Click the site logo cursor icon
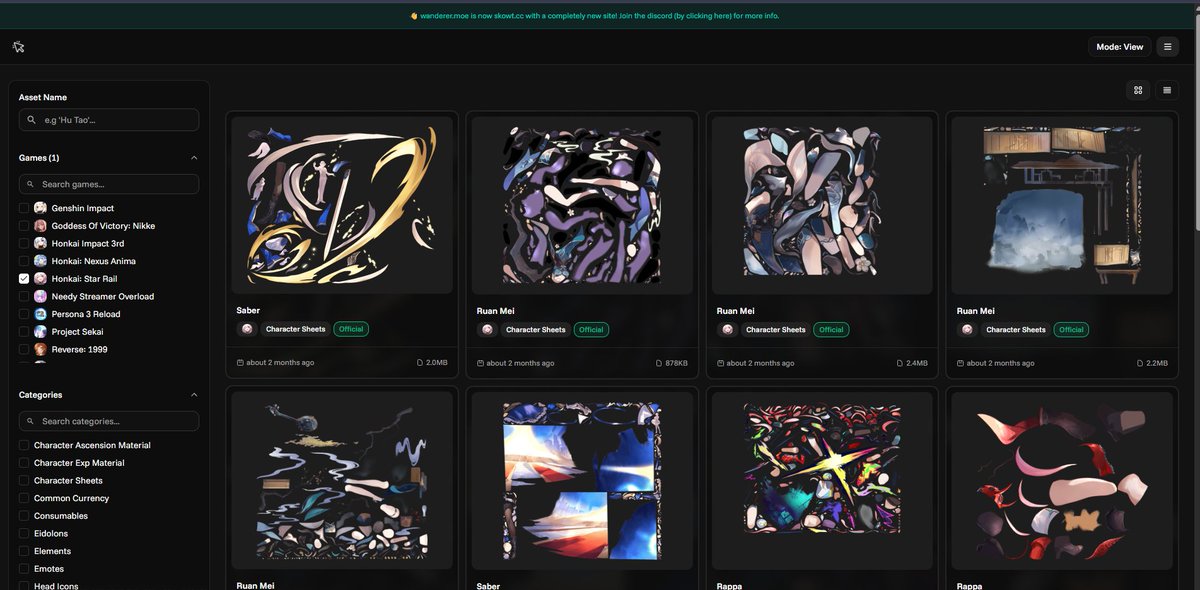 (x=18, y=47)
